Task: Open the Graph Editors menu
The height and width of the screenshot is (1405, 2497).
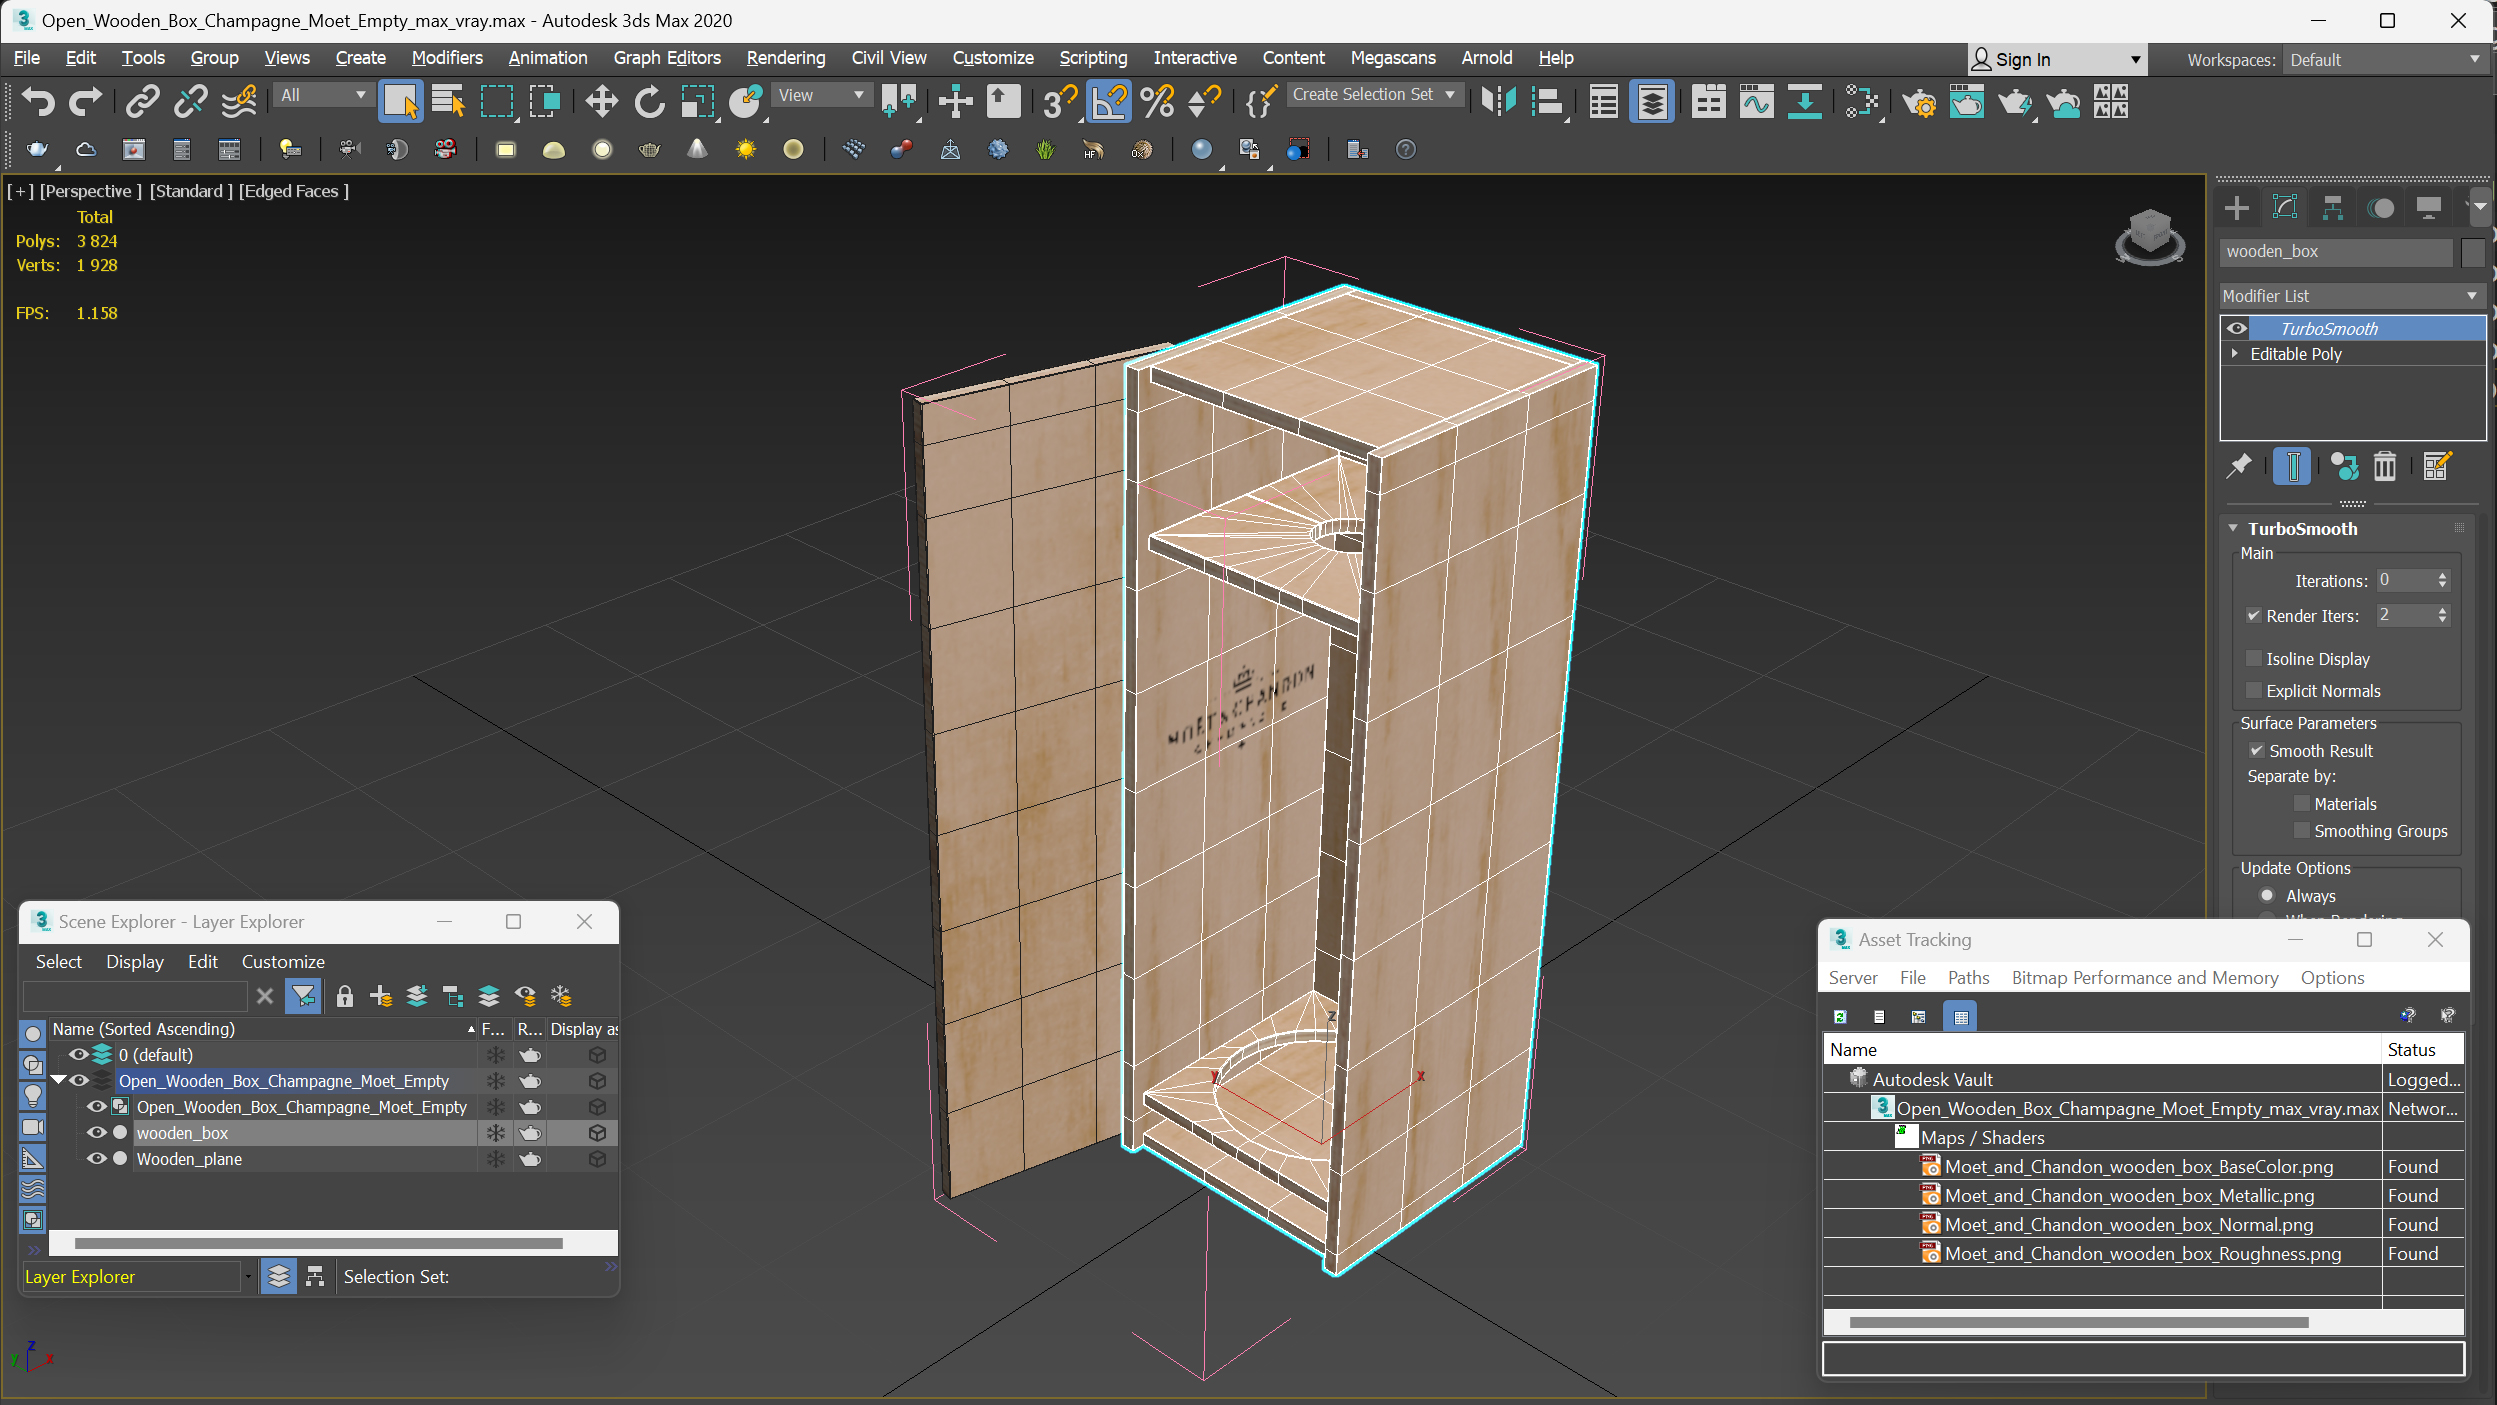Action: pos(667,58)
